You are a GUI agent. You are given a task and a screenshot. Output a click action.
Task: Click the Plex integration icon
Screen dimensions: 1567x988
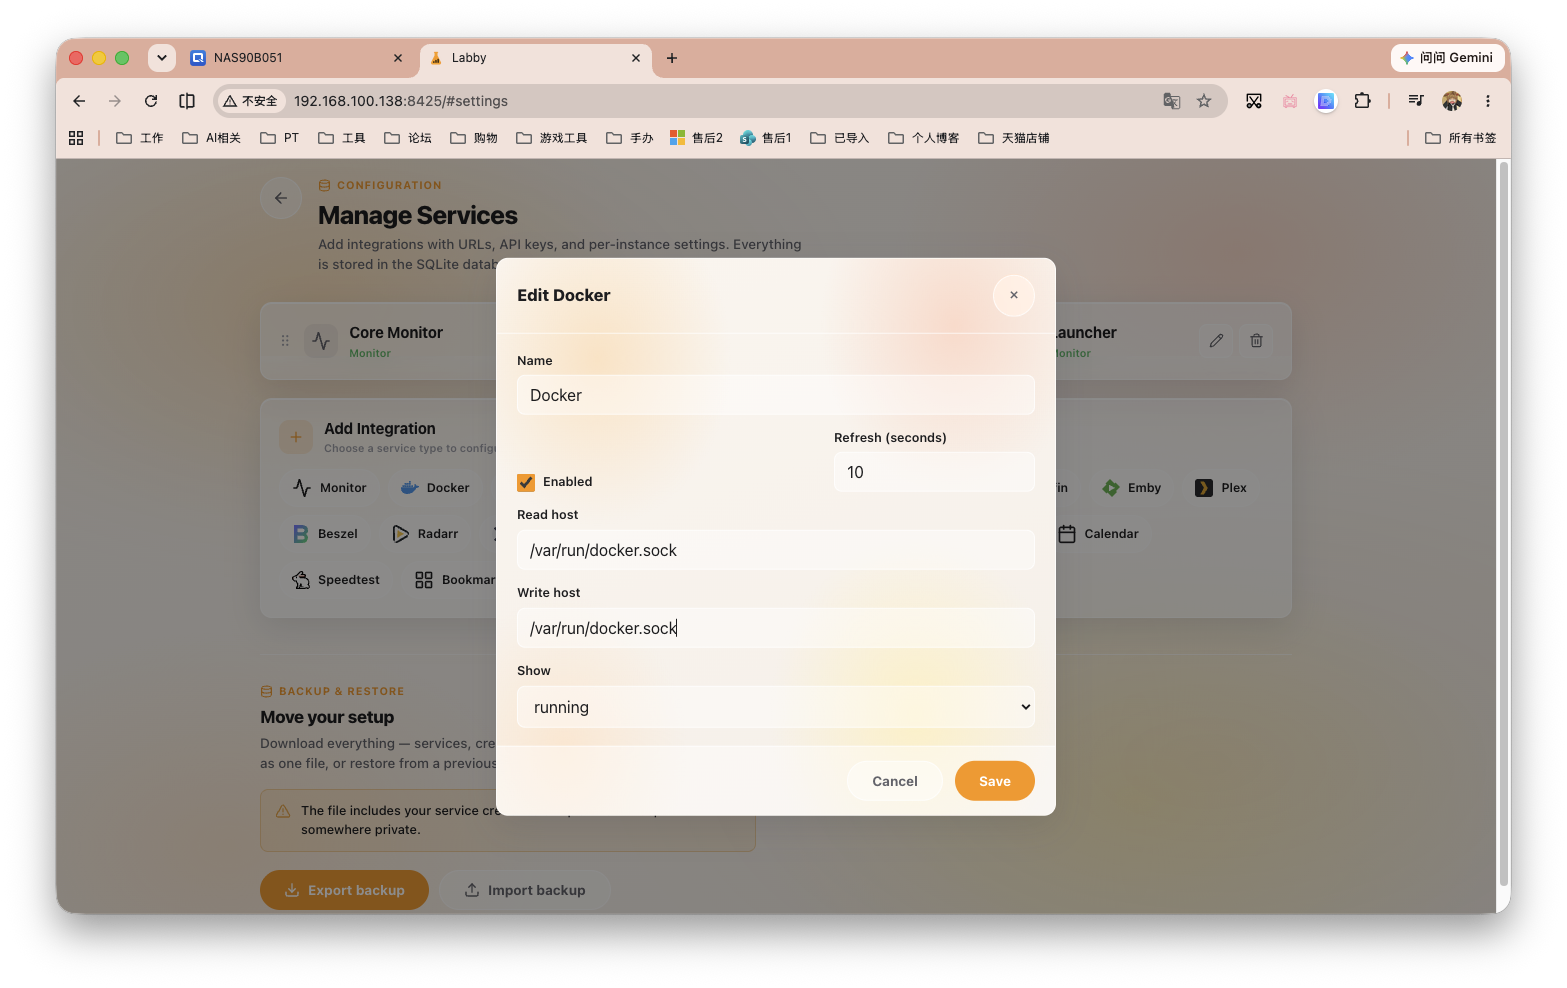coord(1204,488)
